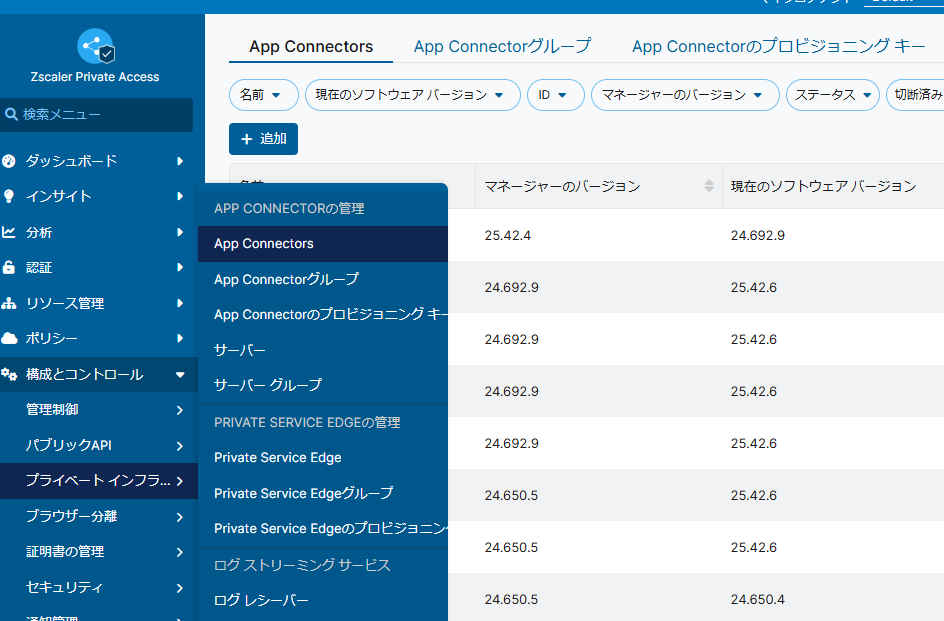944x621 pixels.
Task: Select App Connectorグループ in the flyout menu
Action: point(323,279)
